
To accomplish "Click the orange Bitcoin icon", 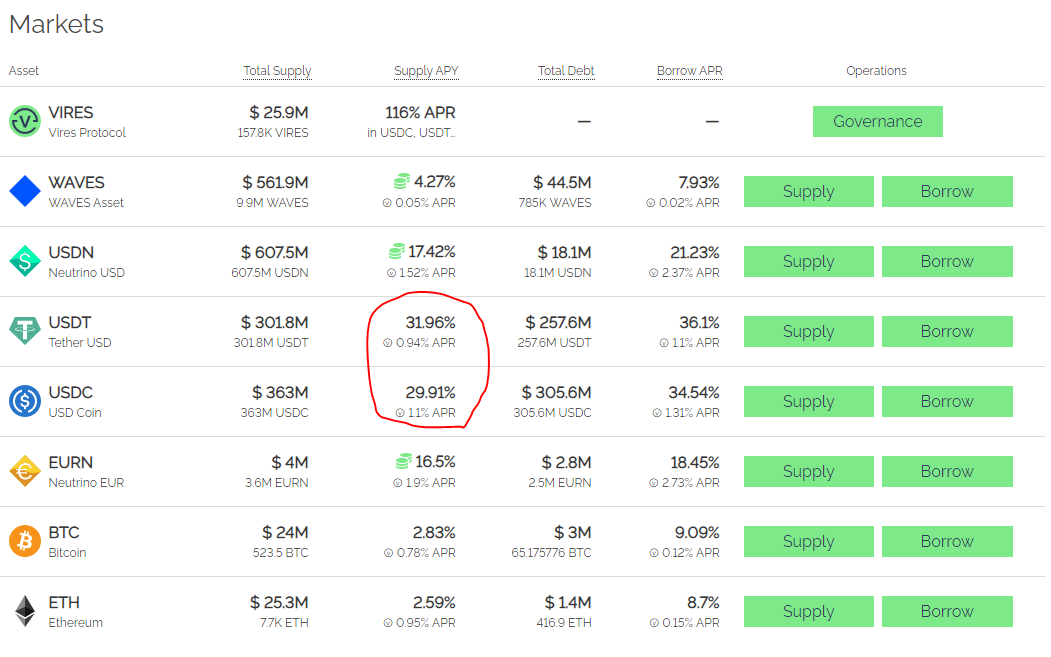I will pyautogui.click(x=25, y=541).
